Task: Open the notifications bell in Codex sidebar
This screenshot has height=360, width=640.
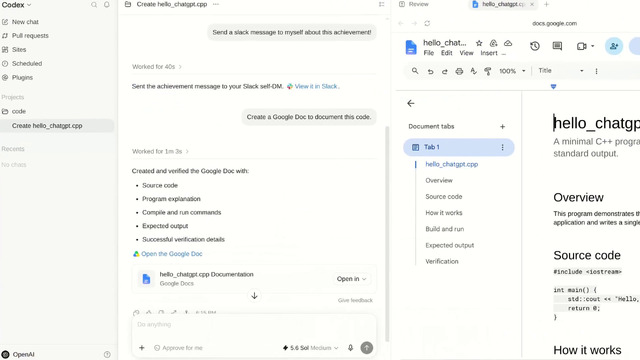Action: click(107, 5)
